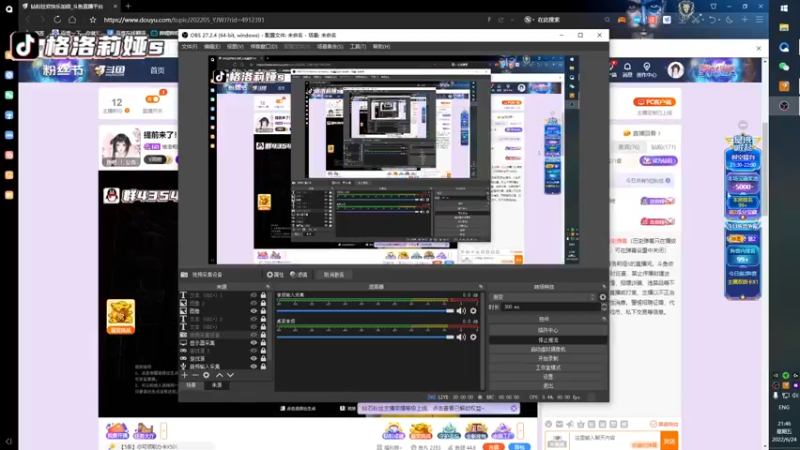Move selected source up with the up arrow
This screenshot has height=450, width=800.
pyautogui.click(x=219, y=375)
